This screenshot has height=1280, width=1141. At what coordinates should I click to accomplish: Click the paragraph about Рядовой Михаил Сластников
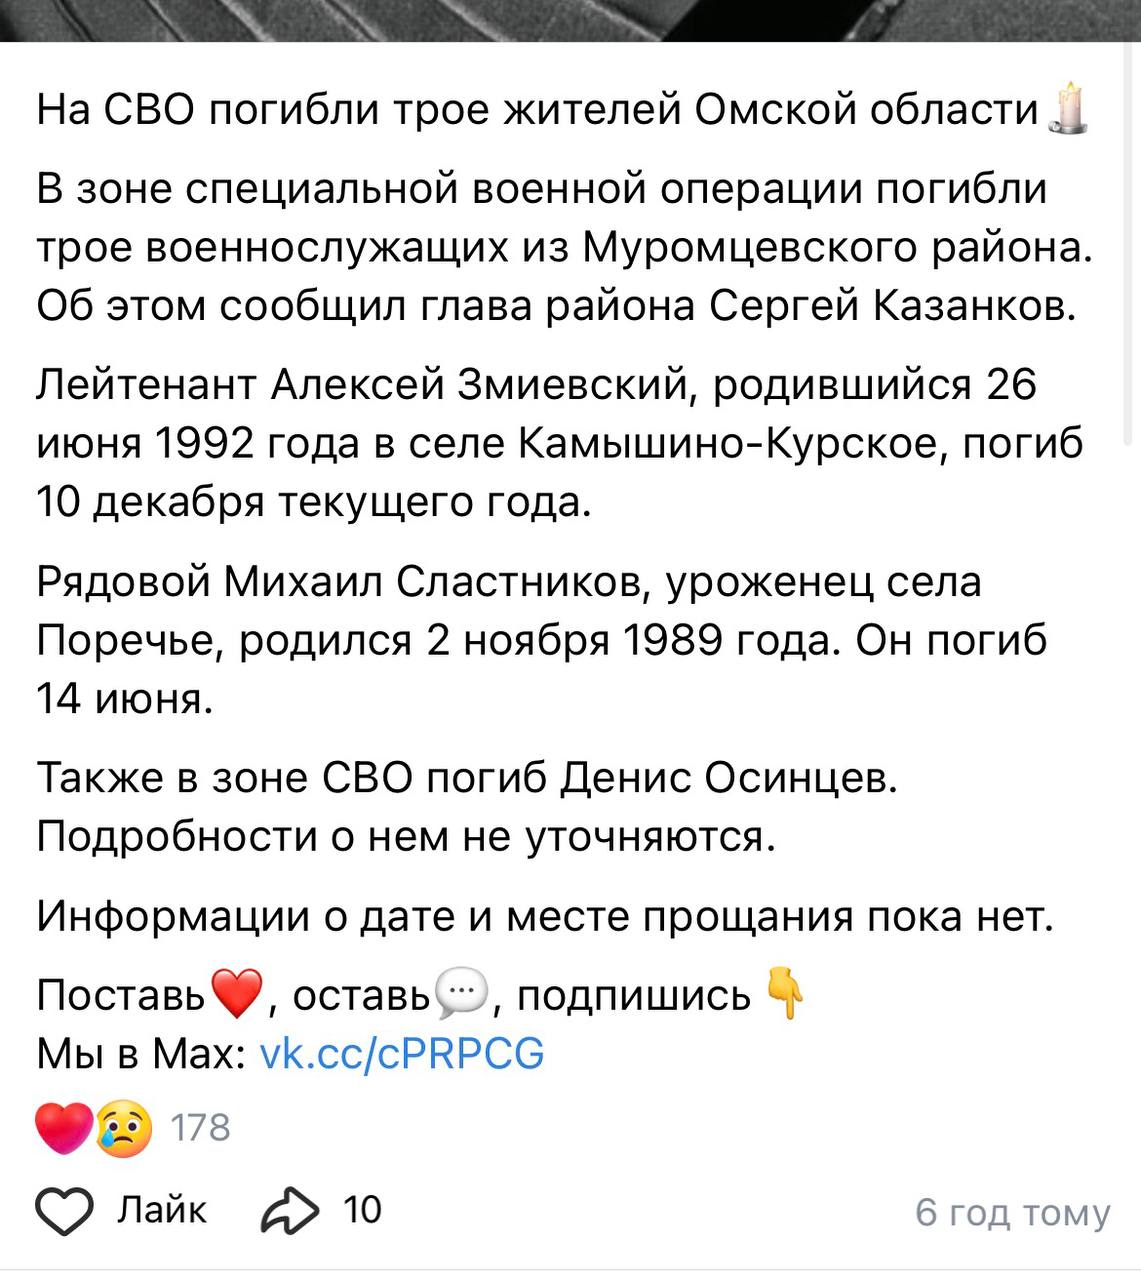540,640
